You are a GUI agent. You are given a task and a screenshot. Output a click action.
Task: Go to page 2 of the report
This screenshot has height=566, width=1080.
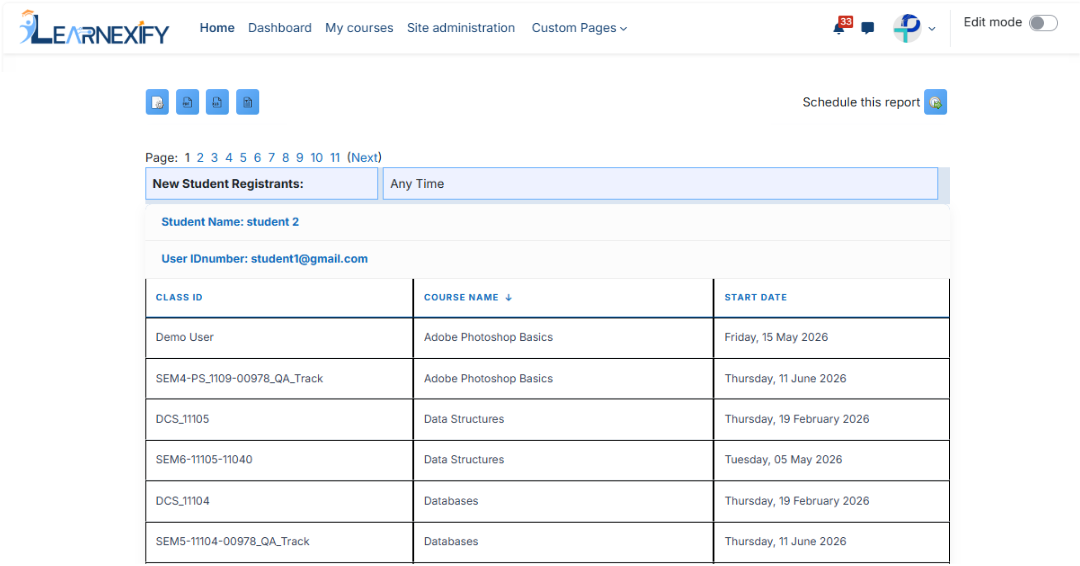200,158
